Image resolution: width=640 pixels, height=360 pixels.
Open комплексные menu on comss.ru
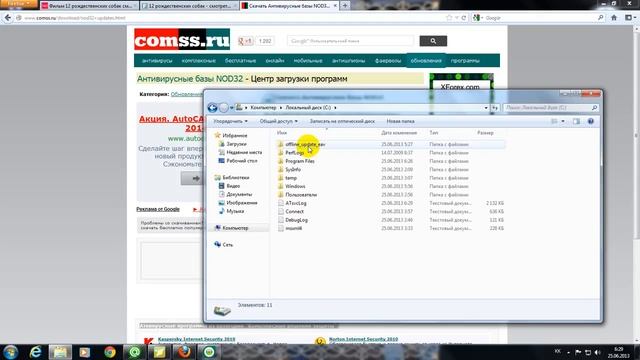pos(199,60)
